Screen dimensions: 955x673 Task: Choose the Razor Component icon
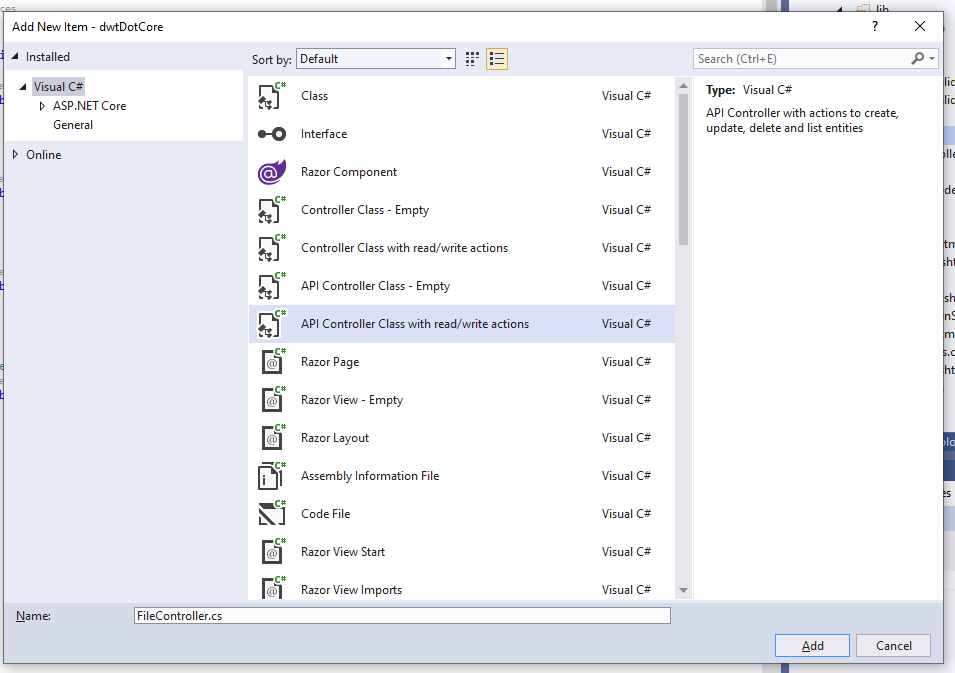tap(272, 173)
